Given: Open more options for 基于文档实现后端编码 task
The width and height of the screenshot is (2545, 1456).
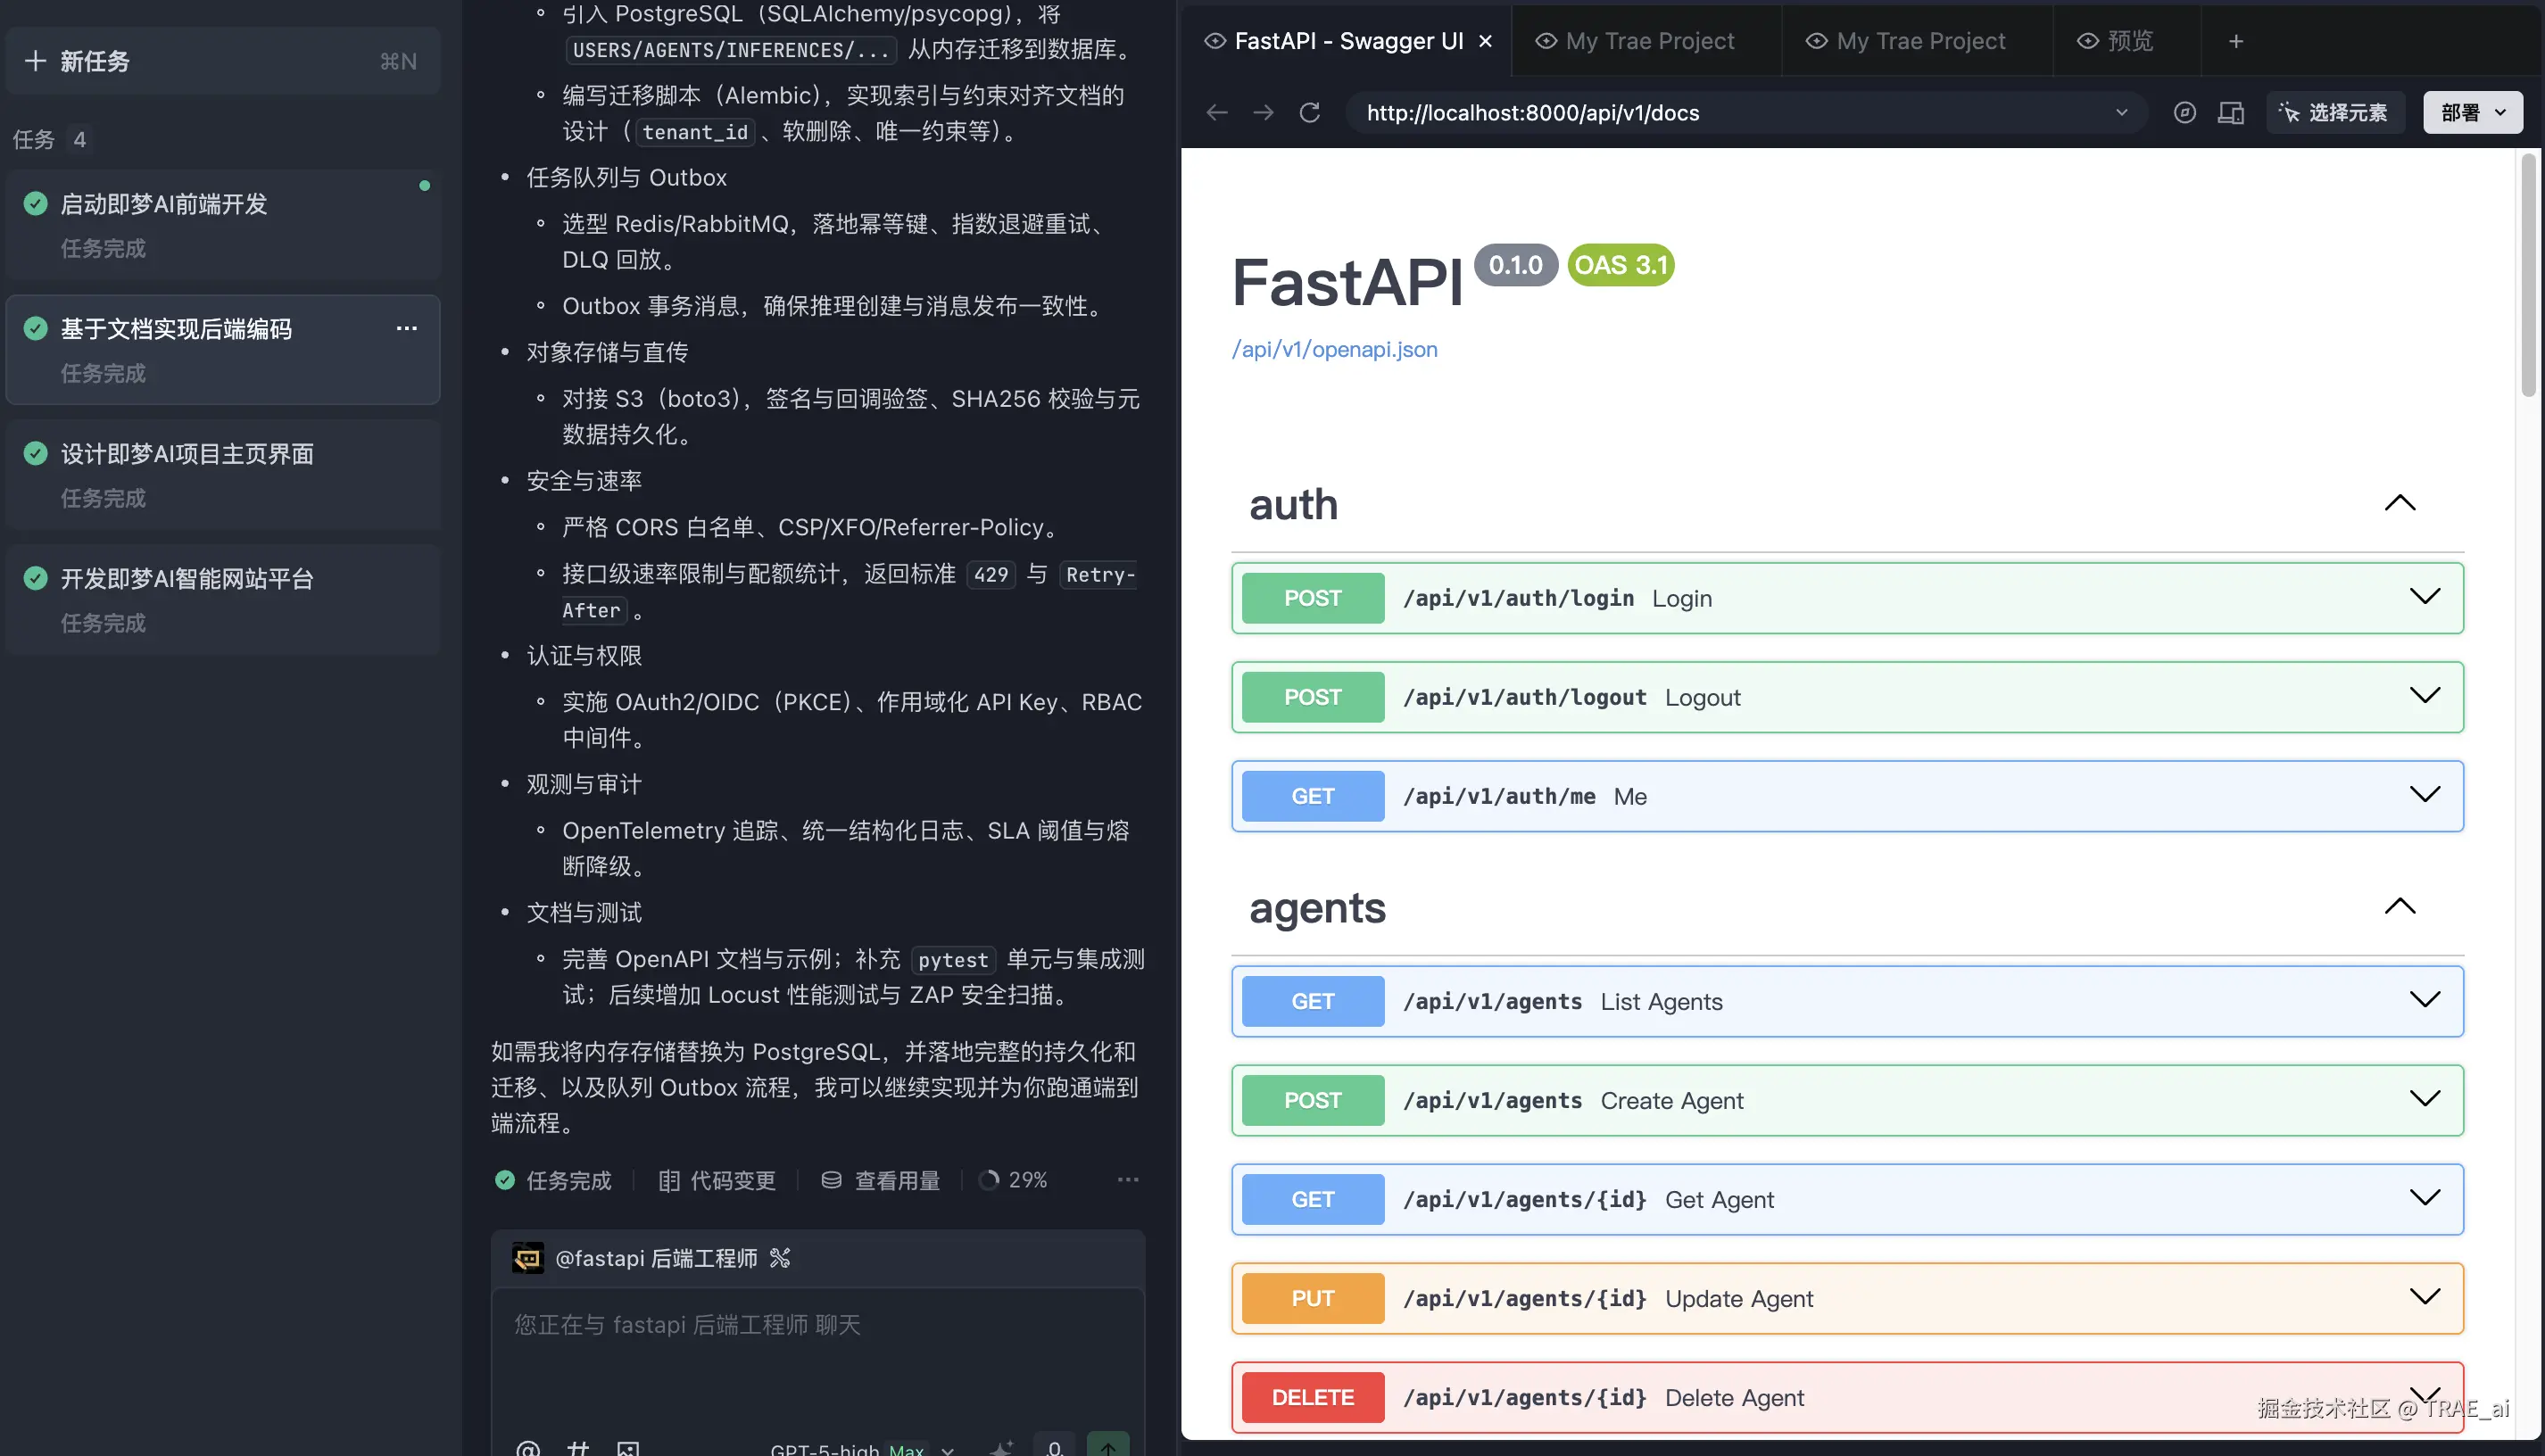Looking at the screenshot, I should [x=406, y=328].
